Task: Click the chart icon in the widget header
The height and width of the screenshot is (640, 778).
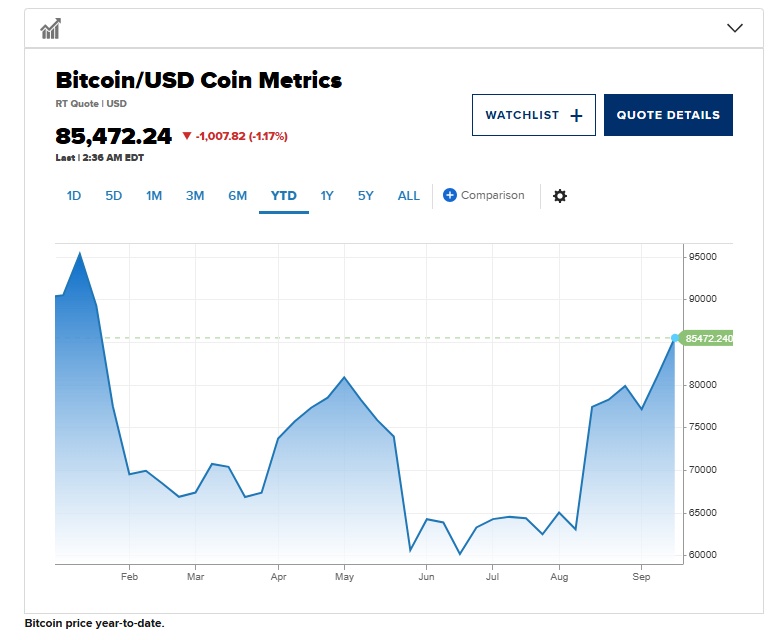Action: (x=51, y=29)
